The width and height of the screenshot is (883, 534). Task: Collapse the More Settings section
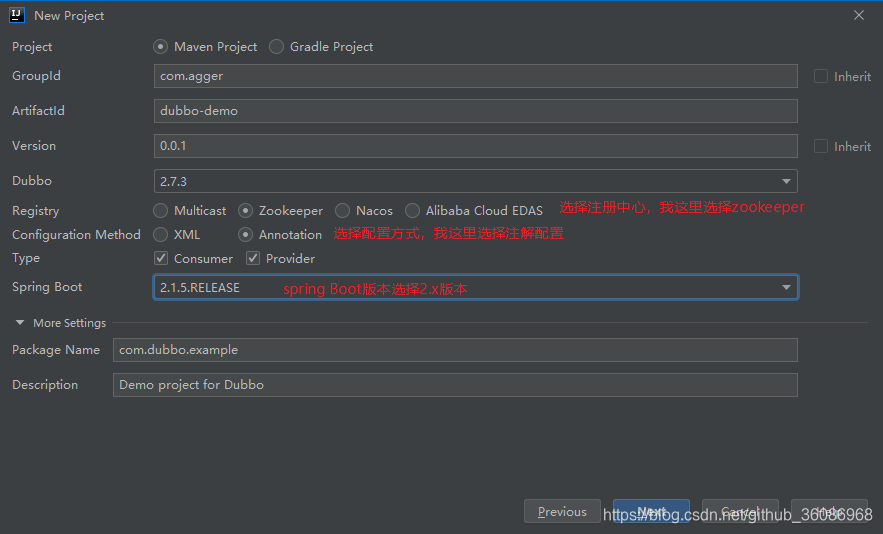[20, 323]
